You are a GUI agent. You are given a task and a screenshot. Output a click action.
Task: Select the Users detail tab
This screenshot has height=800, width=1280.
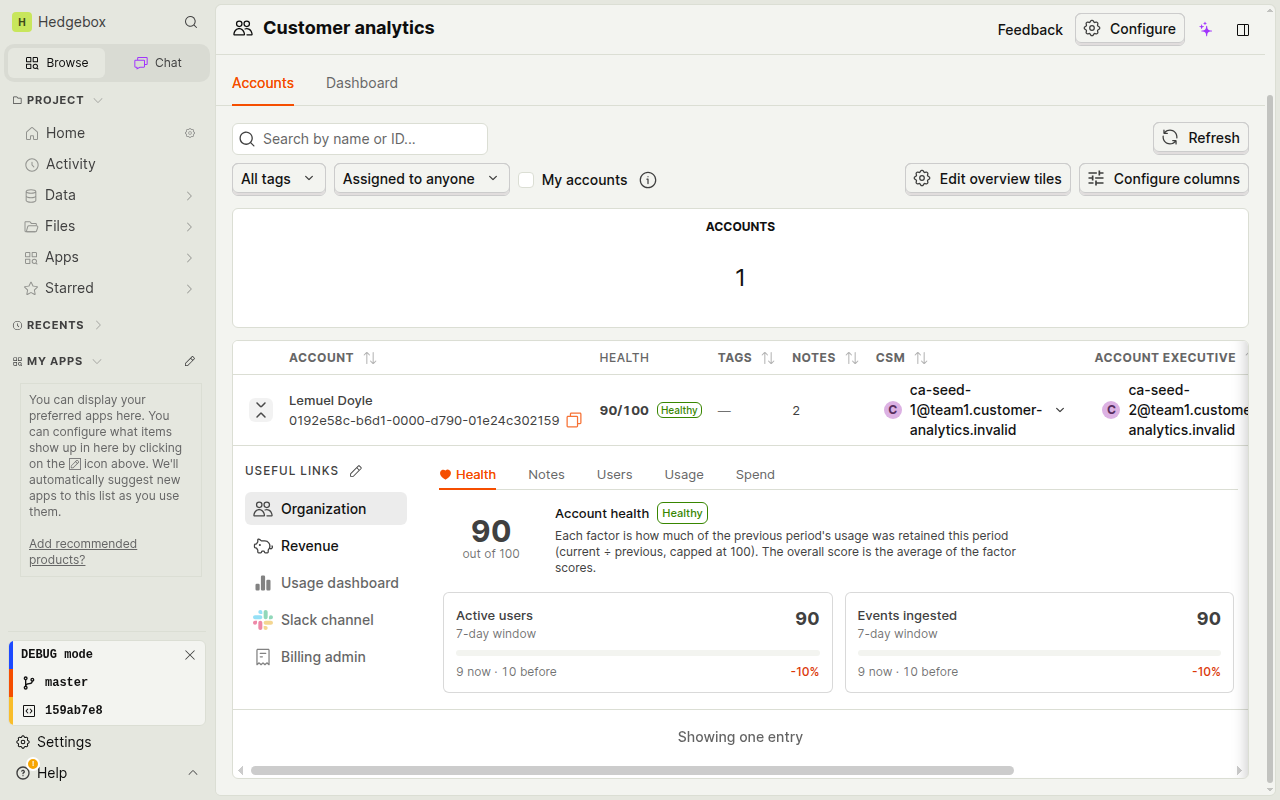click(615, 474)
